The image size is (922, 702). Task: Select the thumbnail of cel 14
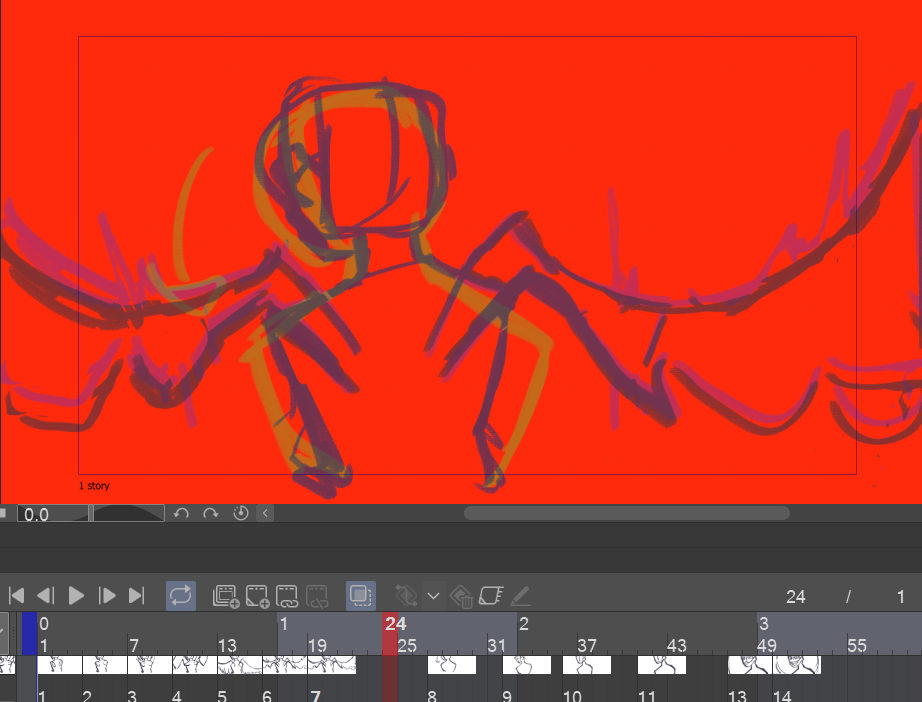click(797, 665)
